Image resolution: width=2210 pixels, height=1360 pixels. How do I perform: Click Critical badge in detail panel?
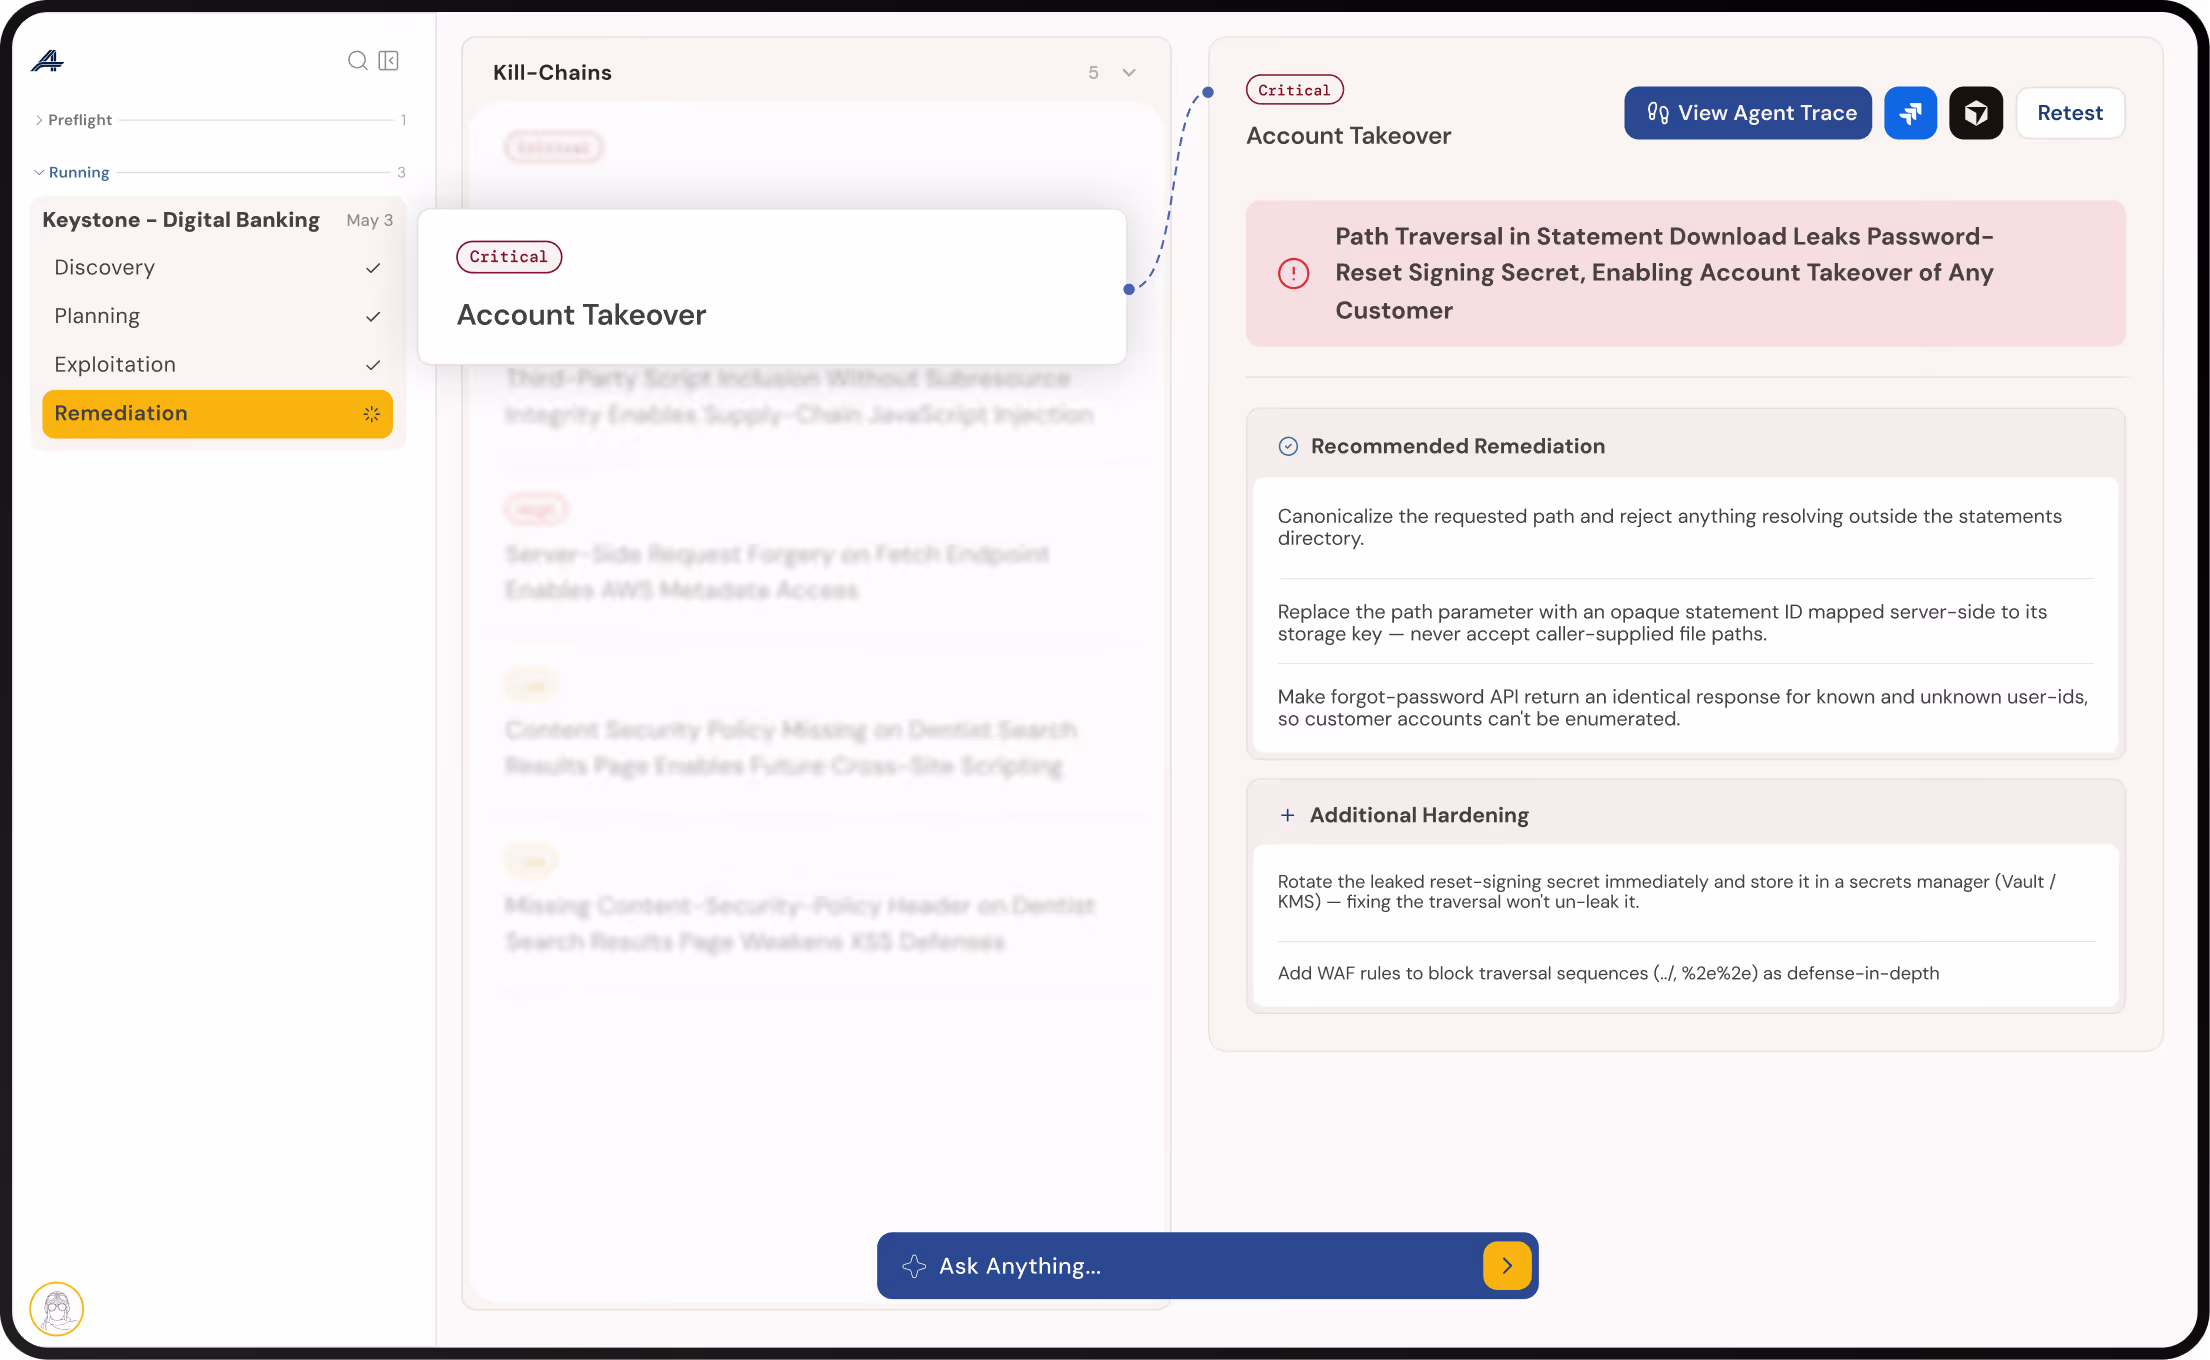pyautogui.click(x=1295, y=90)
